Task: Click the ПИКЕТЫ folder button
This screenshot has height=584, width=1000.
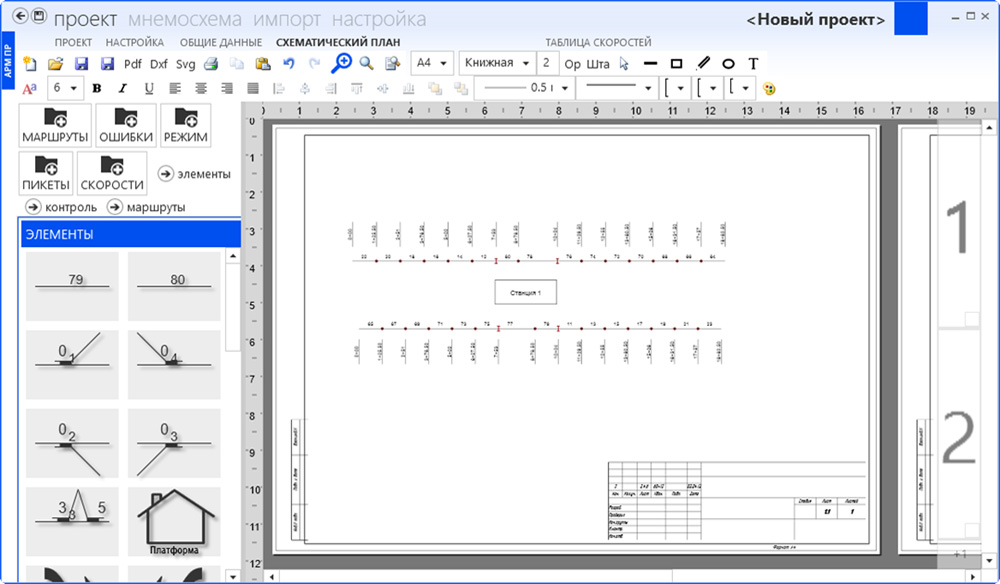Action: (x=46, y=173)
